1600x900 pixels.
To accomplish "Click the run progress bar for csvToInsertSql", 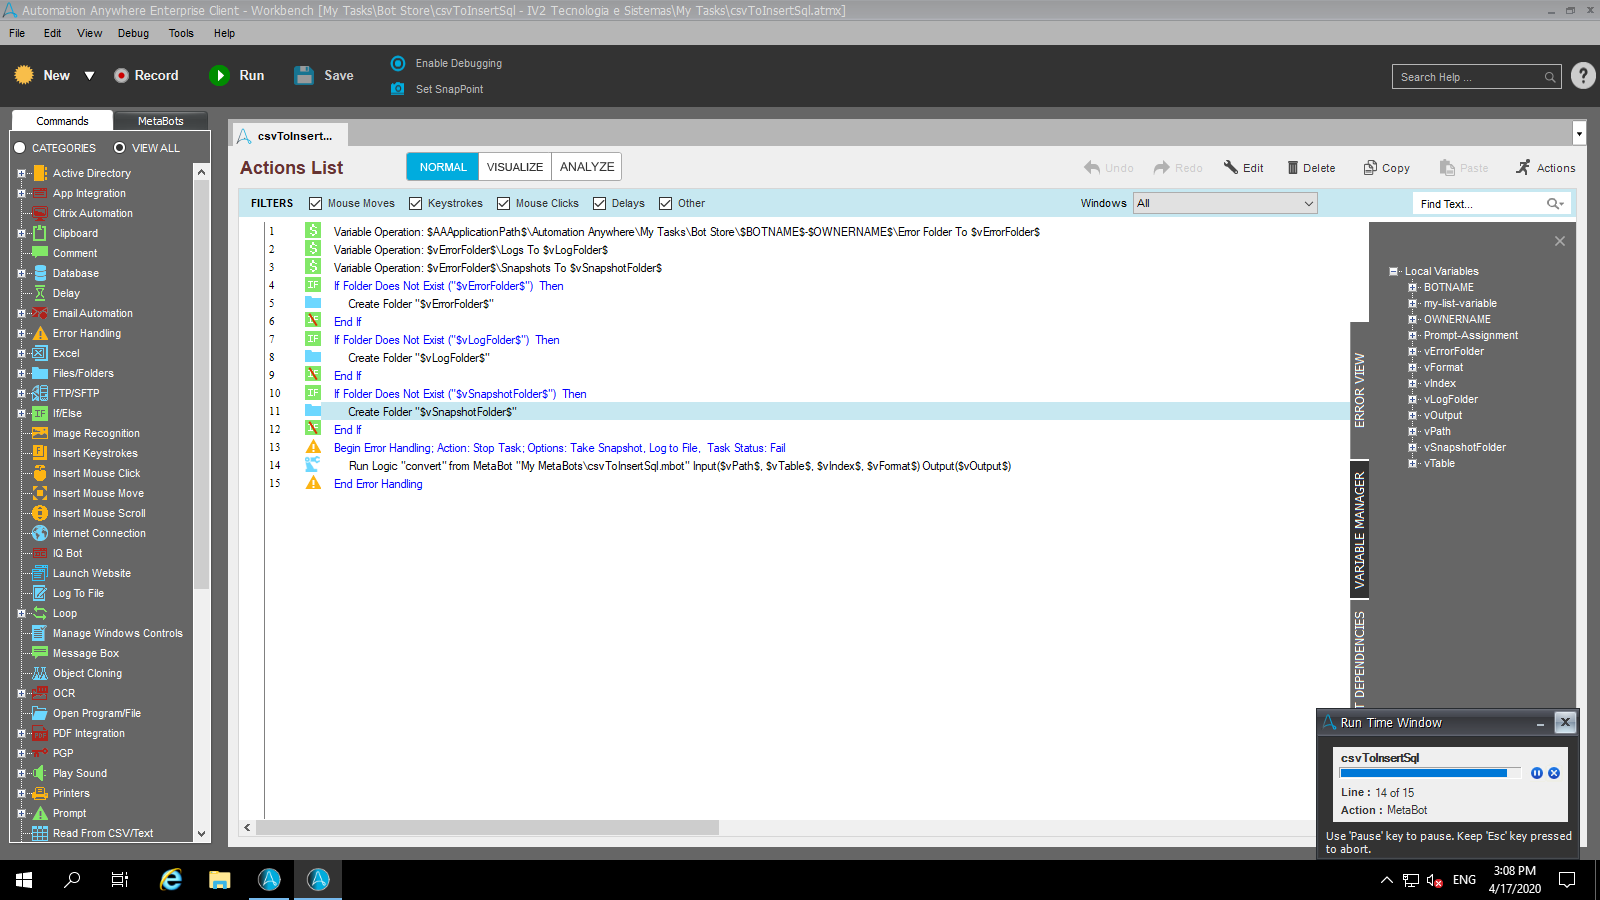I will (x=1430, y=773).
